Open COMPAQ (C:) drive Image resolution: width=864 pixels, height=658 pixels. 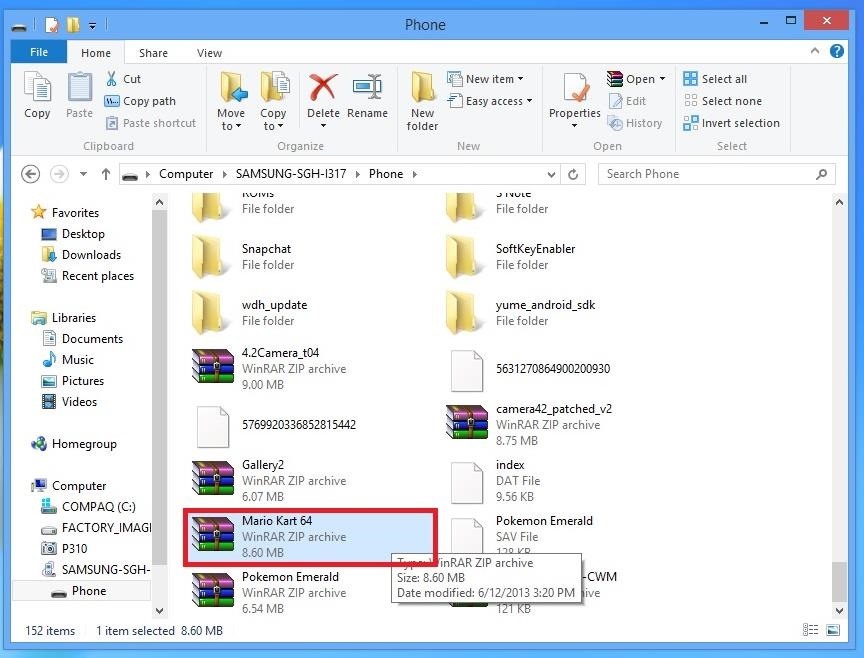(88, 506)
